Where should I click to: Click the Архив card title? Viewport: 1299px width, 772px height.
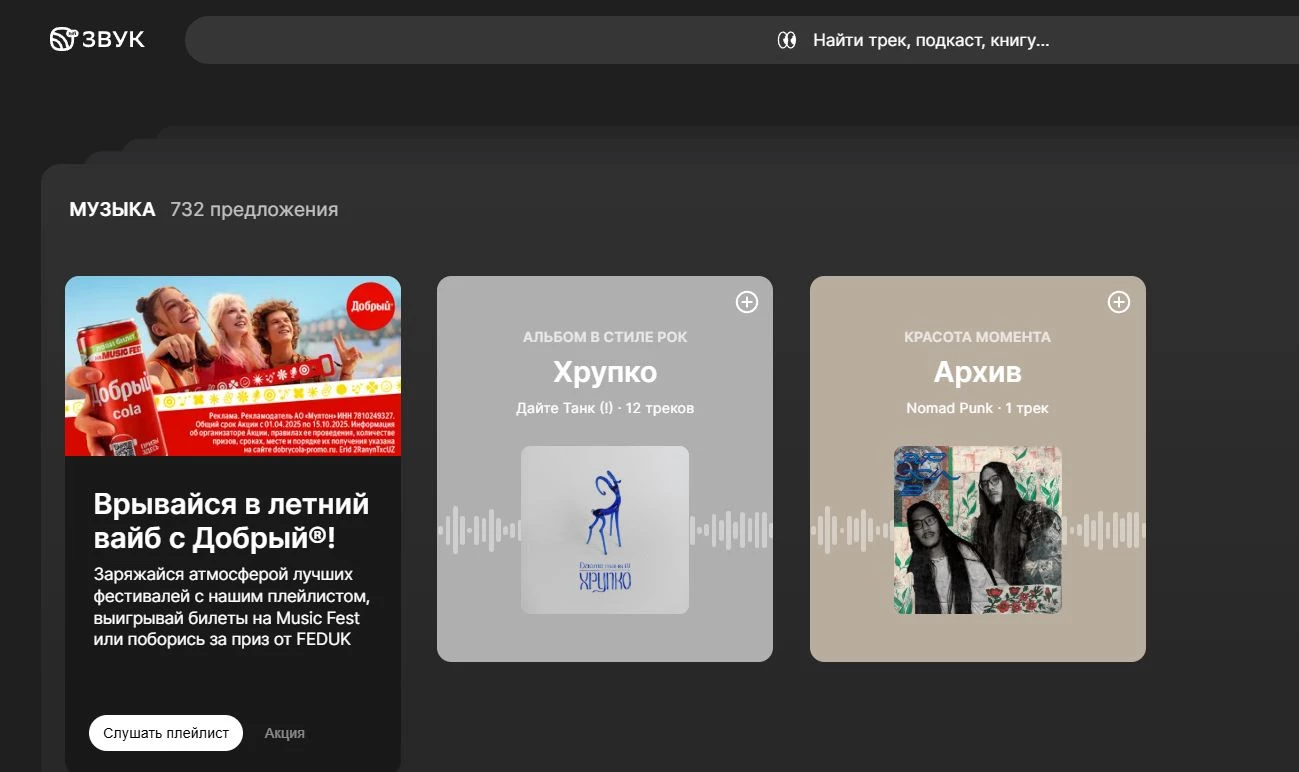(x=977, y=373)
